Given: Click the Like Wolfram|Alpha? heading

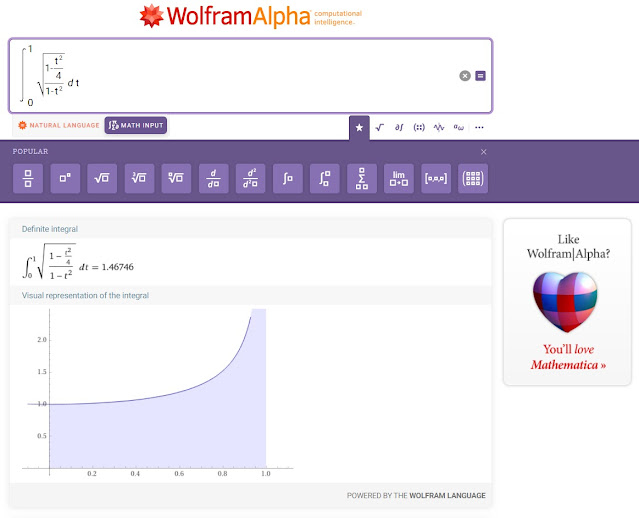Looking at the screenshot, I should tap(568, 247).
